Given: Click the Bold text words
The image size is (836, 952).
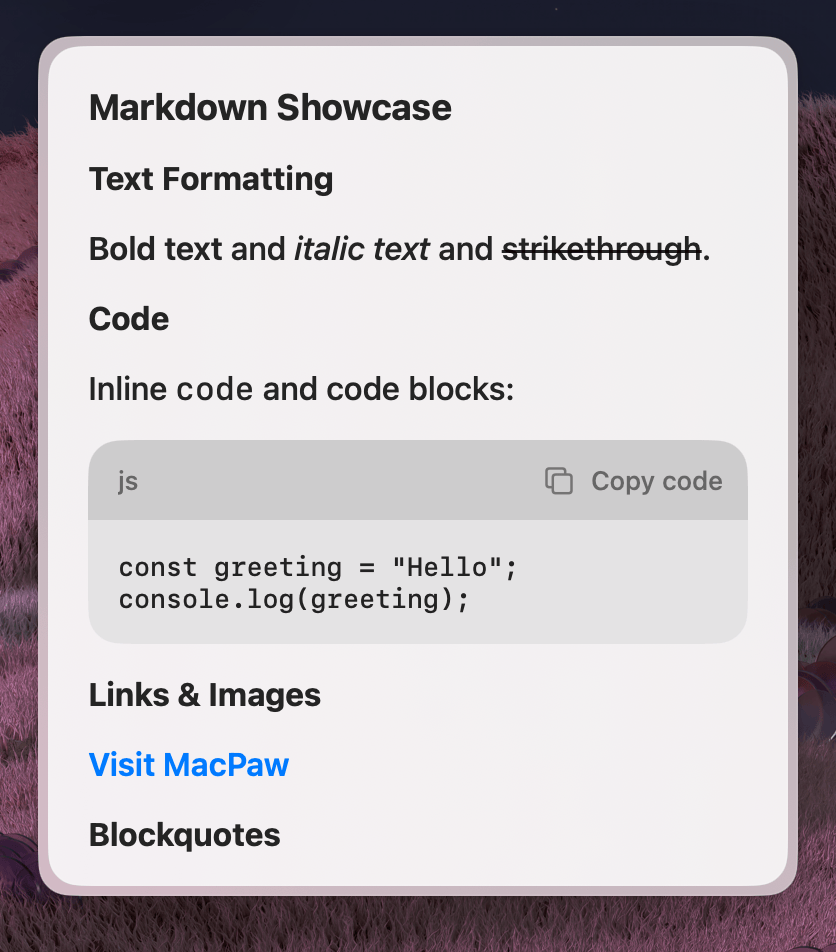Looking at the screenshot, I should click(x=155, y=249).
